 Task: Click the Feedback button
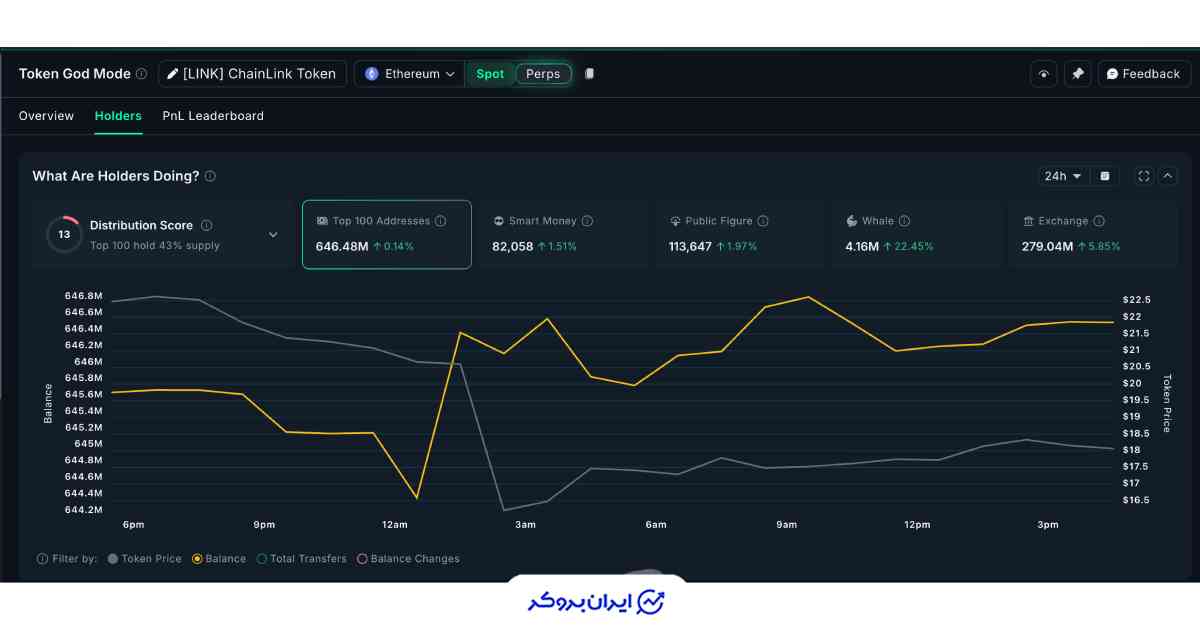coord(1143,74)
